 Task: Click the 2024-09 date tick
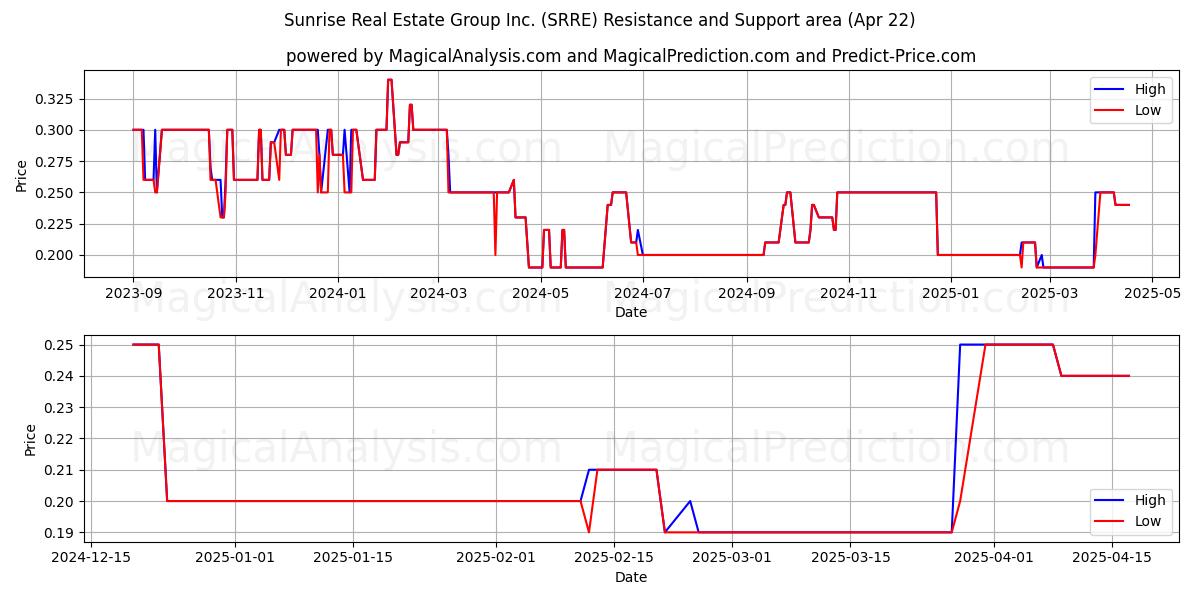click(746, 294)
